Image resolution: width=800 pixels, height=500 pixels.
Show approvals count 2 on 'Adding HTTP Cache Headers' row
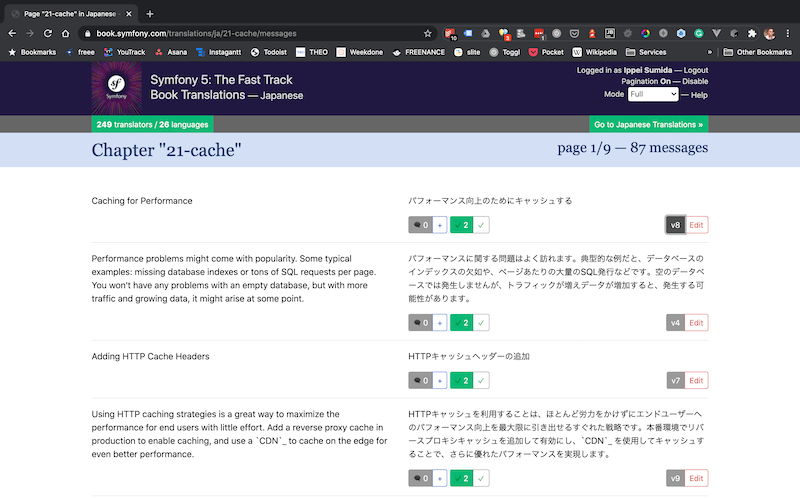tap(462, 381)
